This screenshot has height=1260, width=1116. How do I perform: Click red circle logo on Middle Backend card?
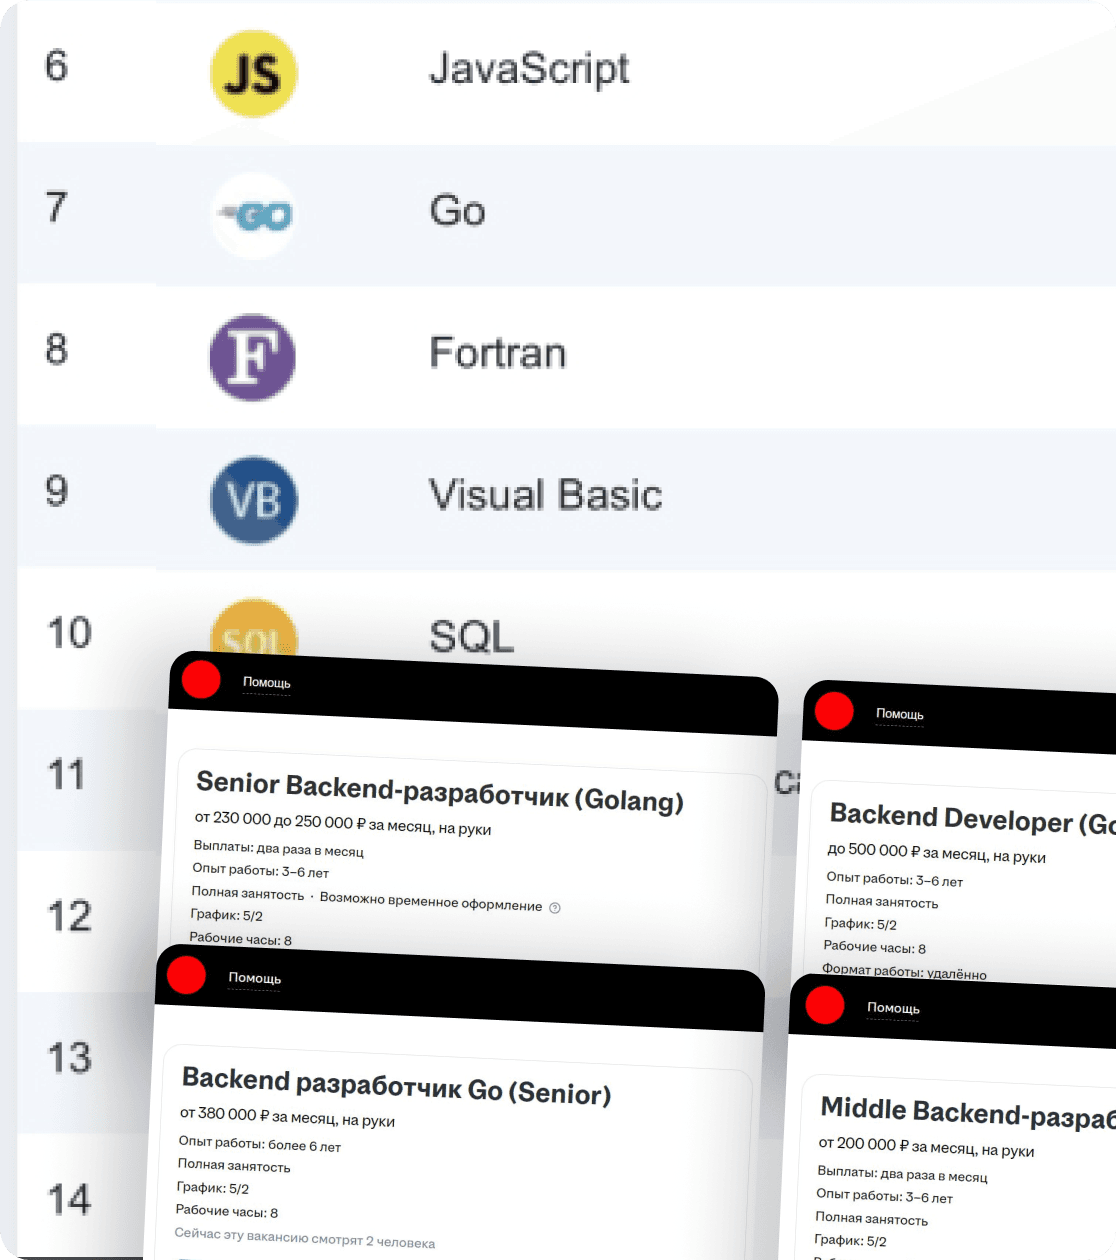pos(825,1005)
